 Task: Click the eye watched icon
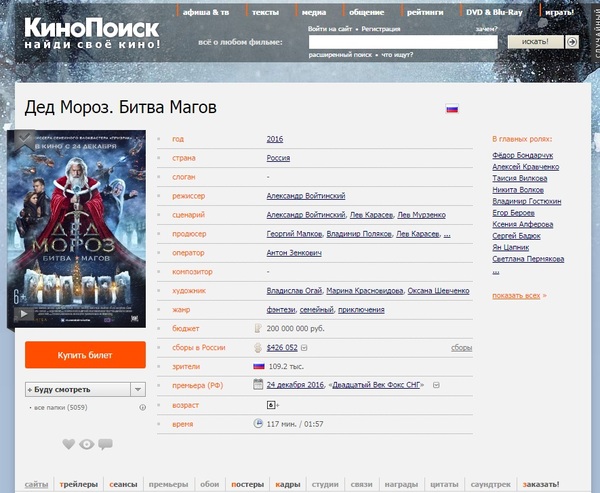pos(87,444)
